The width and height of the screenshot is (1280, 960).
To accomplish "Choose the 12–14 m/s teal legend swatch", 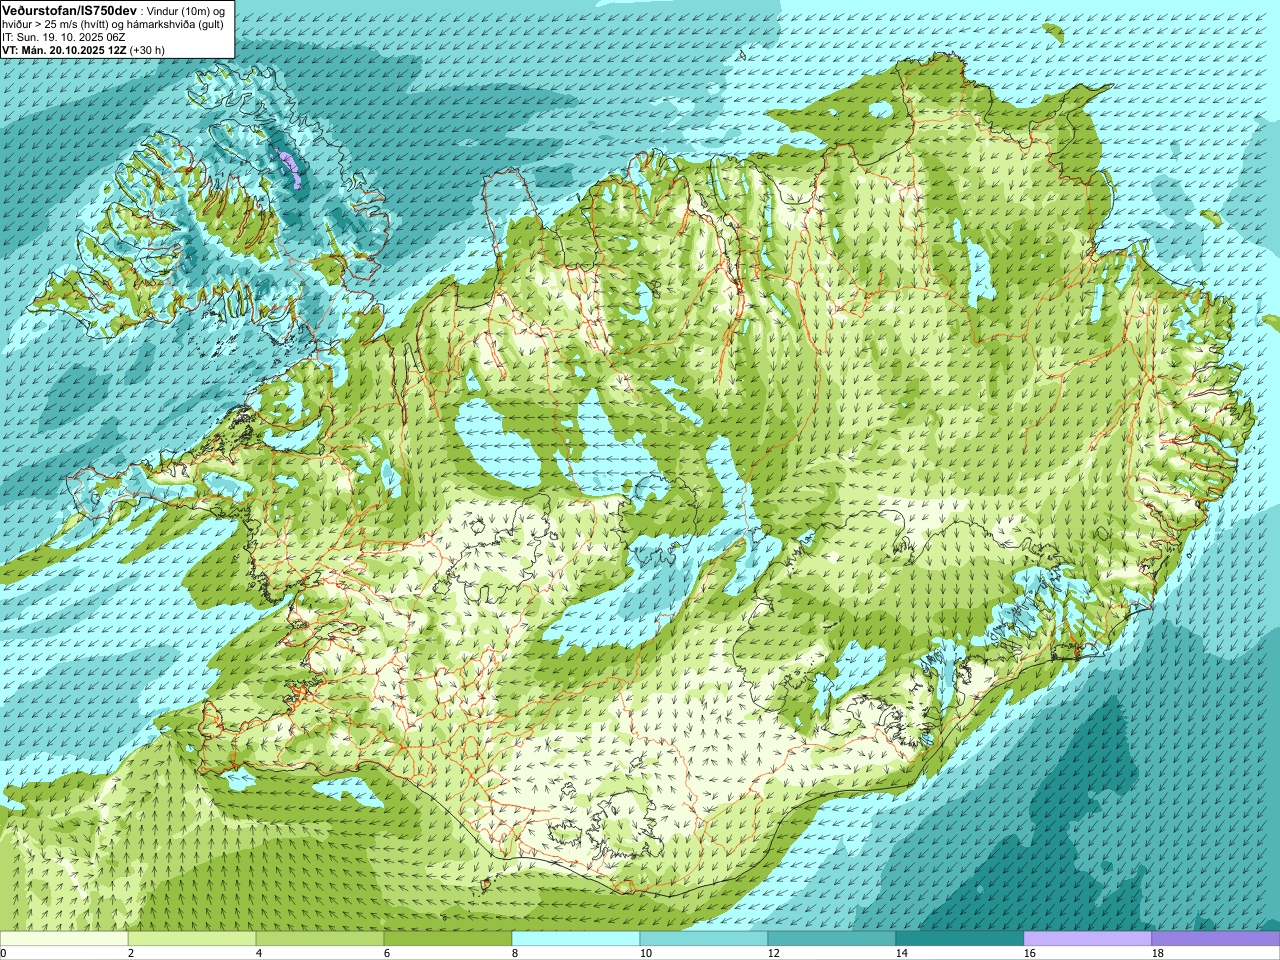I will click(832, 939).
